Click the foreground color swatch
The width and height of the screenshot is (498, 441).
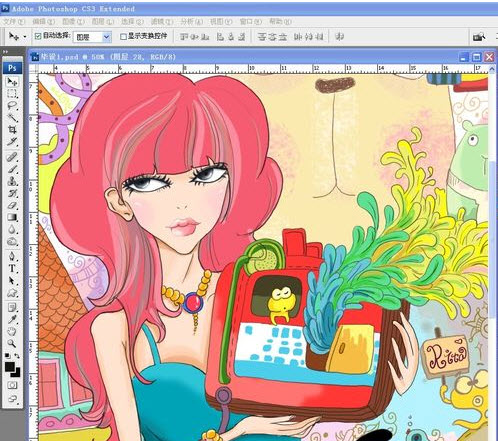(x=9, y=367)
